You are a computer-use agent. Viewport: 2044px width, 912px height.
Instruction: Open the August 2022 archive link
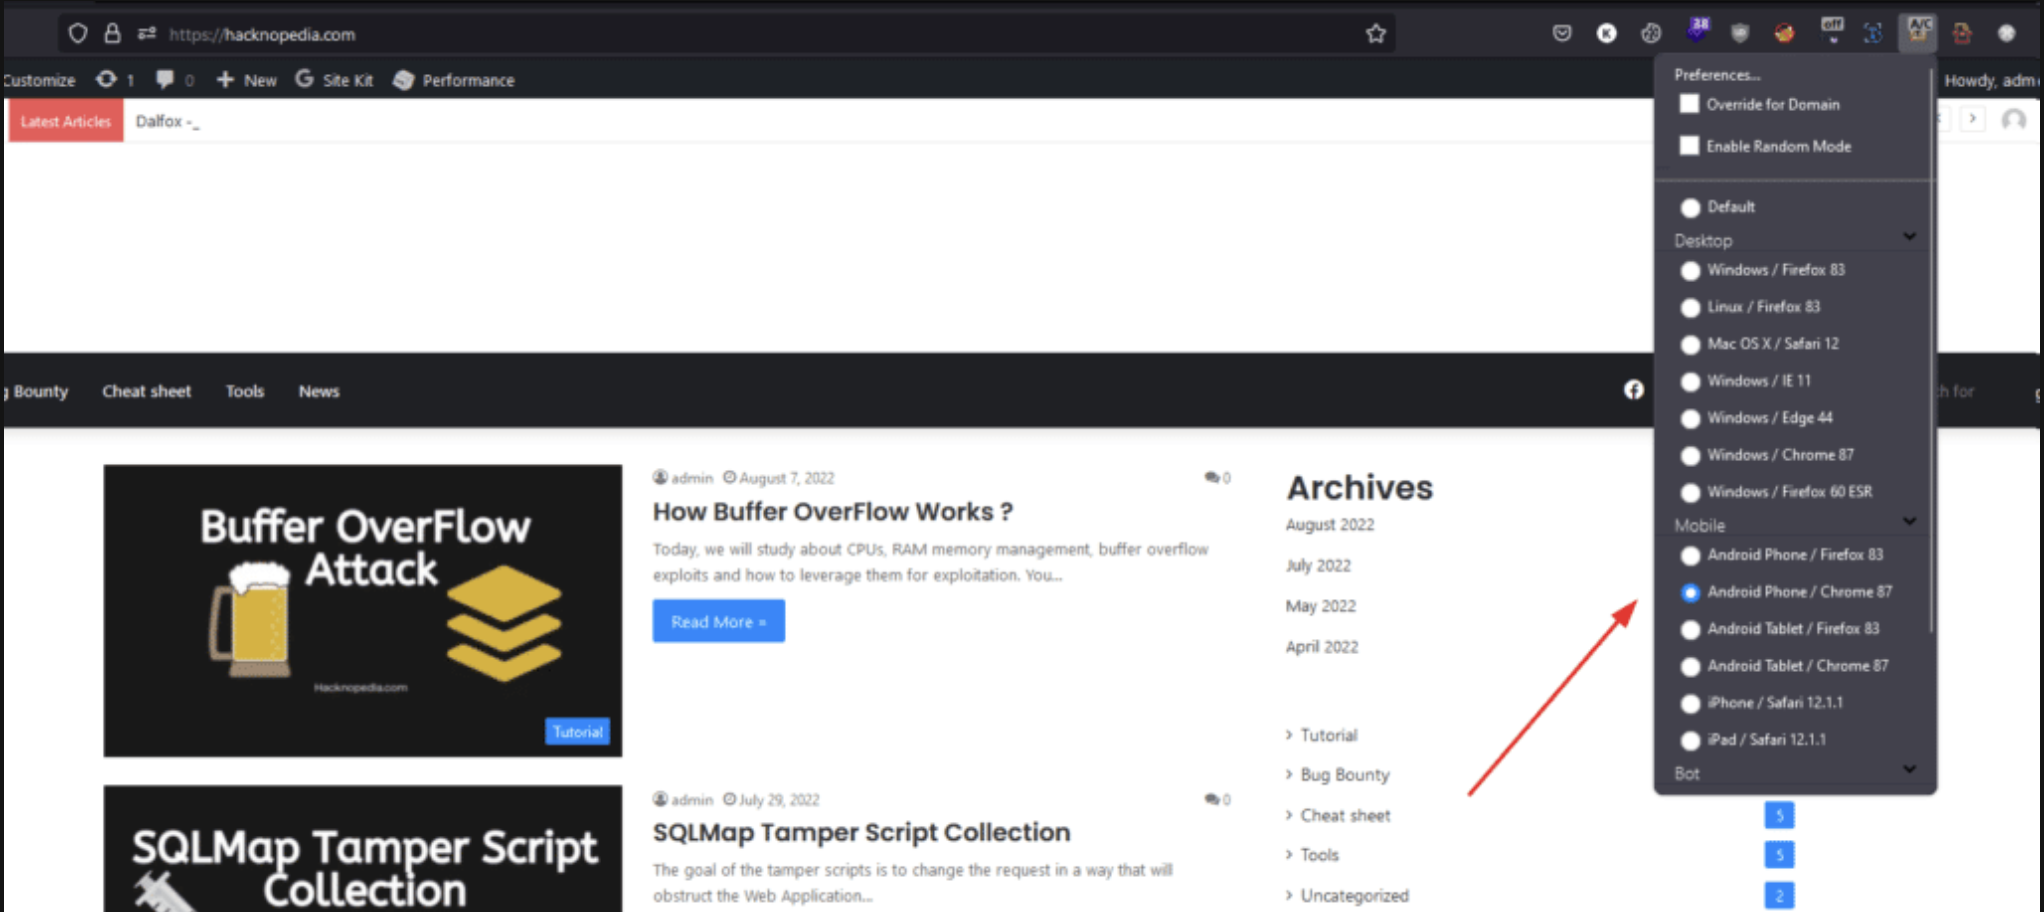[1329, 524]
